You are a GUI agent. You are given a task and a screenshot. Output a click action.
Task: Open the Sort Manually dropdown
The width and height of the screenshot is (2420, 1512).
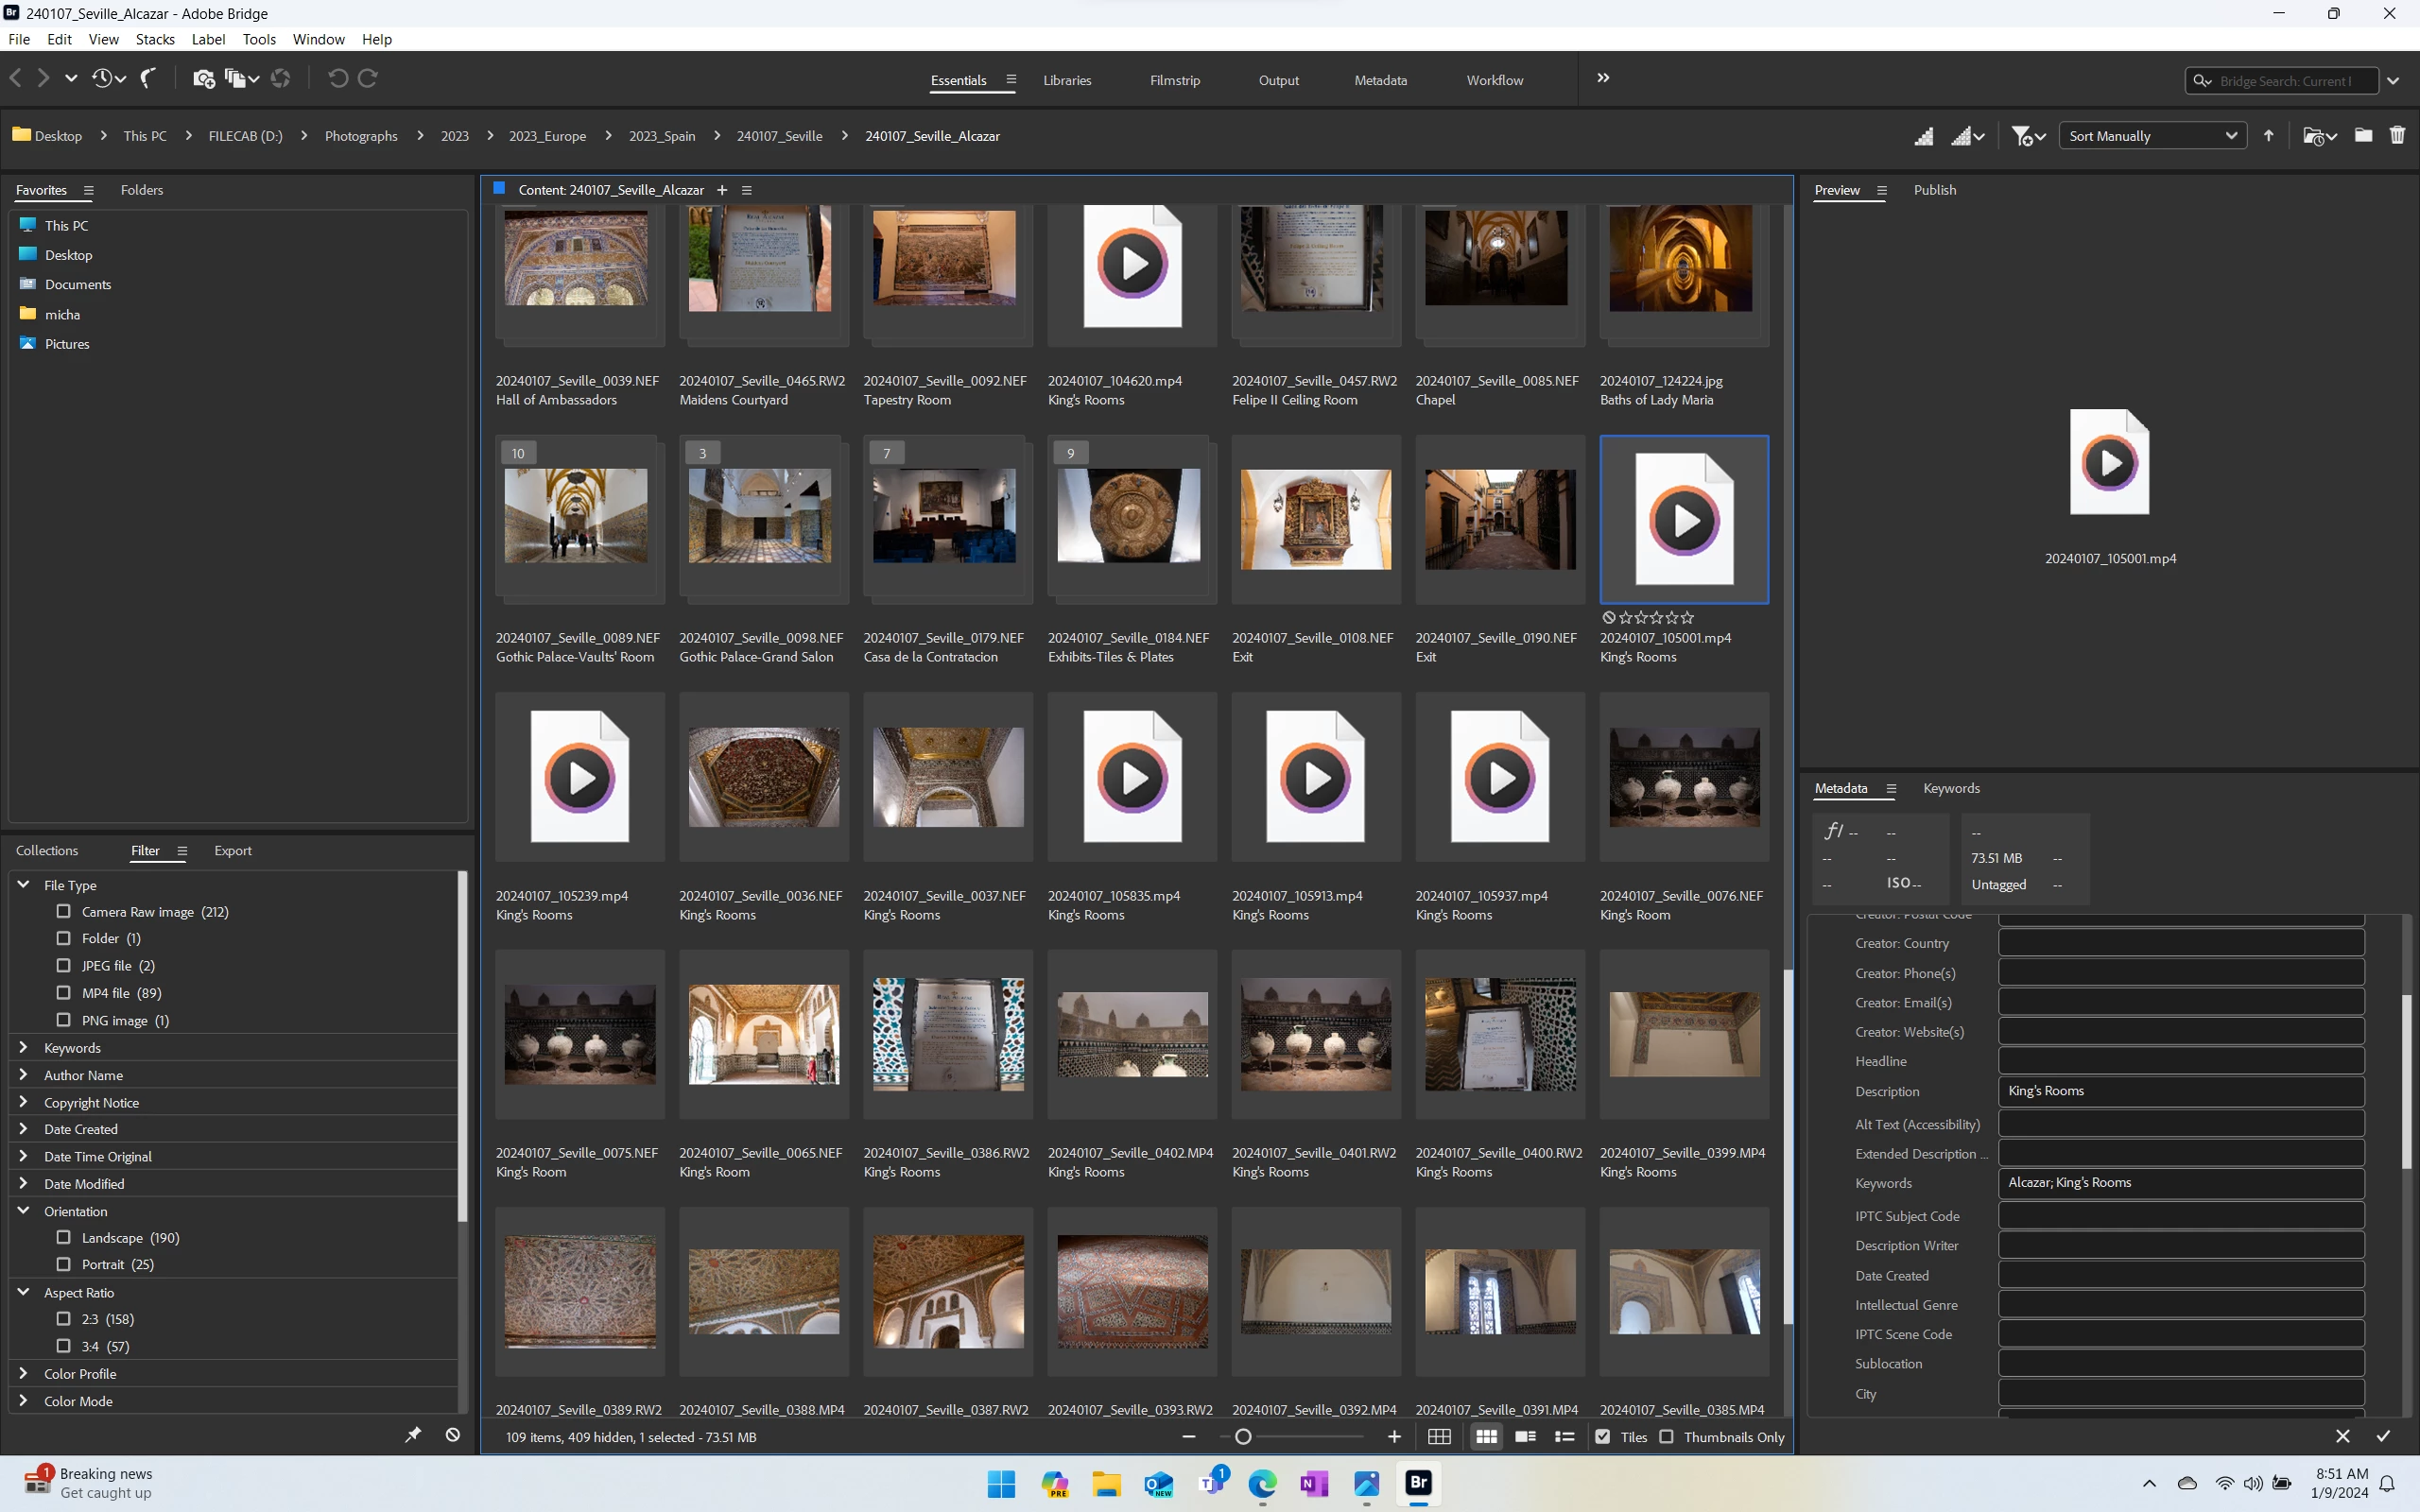point(2152,136)
